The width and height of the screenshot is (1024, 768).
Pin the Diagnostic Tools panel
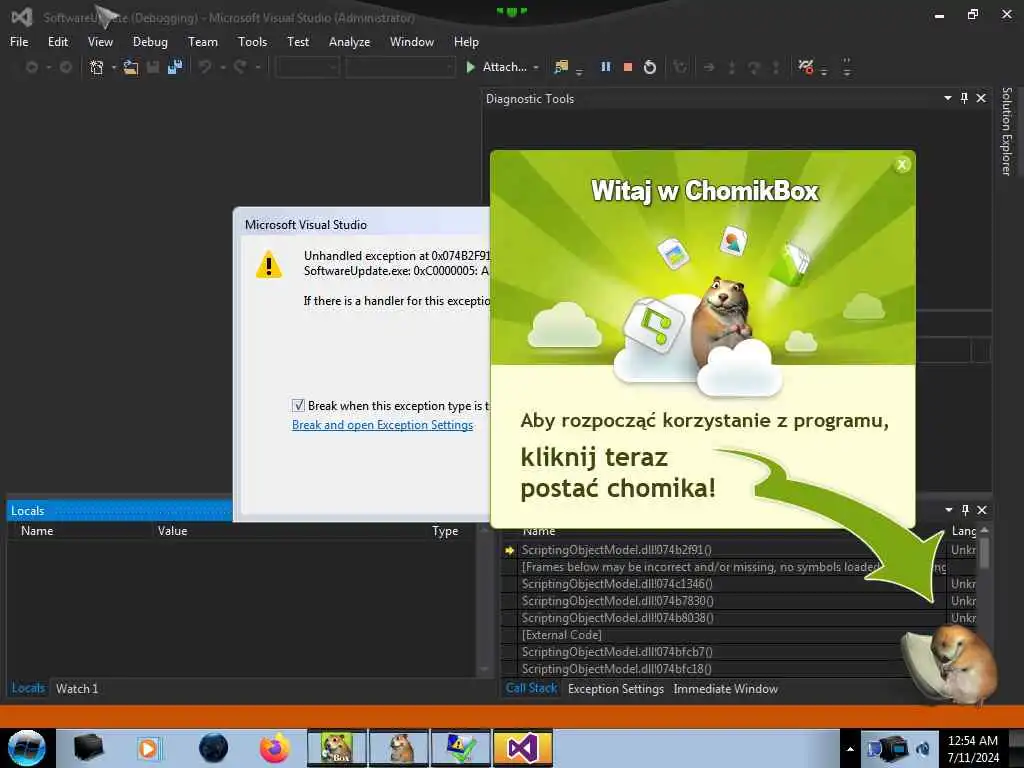pyautogui.click(x=965, y=98)
